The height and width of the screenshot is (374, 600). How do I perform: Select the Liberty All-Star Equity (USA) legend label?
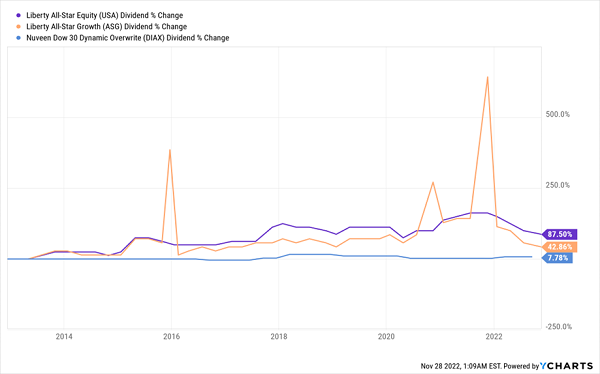coord(104,16)
